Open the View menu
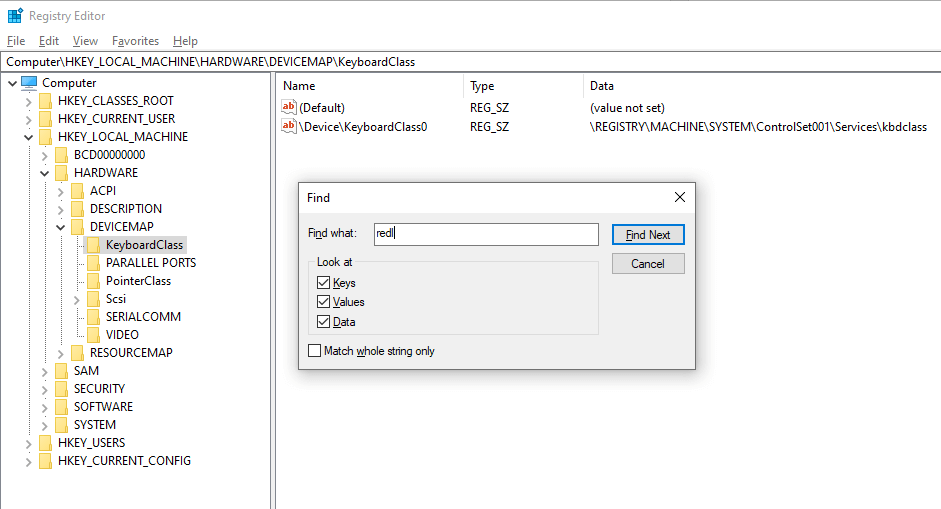Viewport: 941px width, 509px height. 85,41
